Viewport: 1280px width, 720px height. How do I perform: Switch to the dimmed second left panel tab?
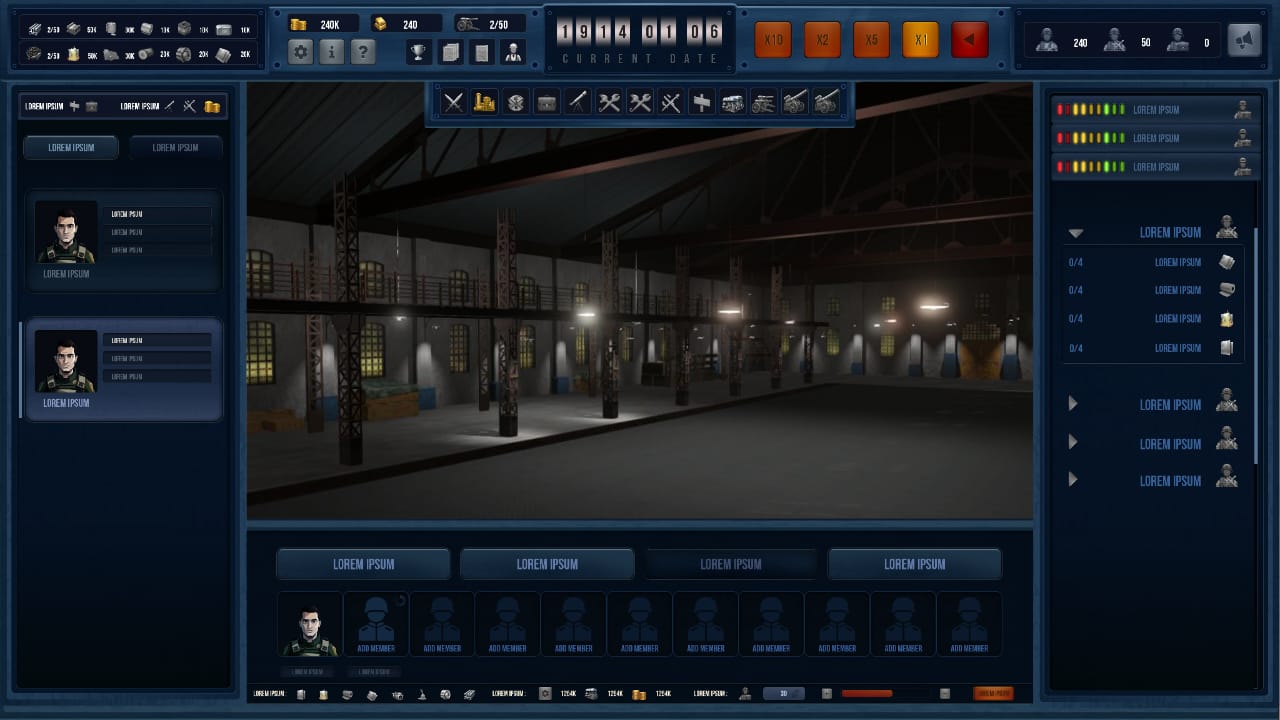[175, 148]
